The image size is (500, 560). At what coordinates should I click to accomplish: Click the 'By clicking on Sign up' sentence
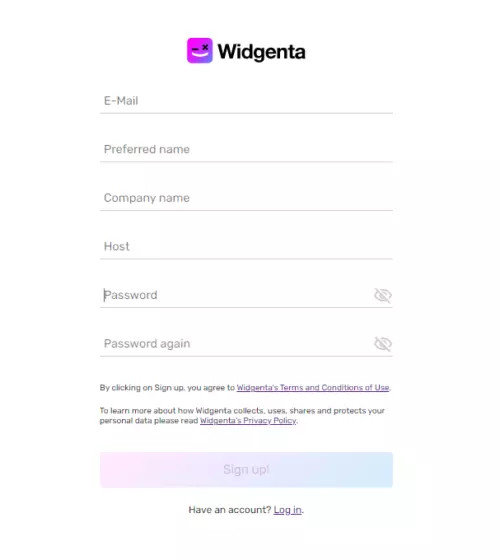click(245, 388)
